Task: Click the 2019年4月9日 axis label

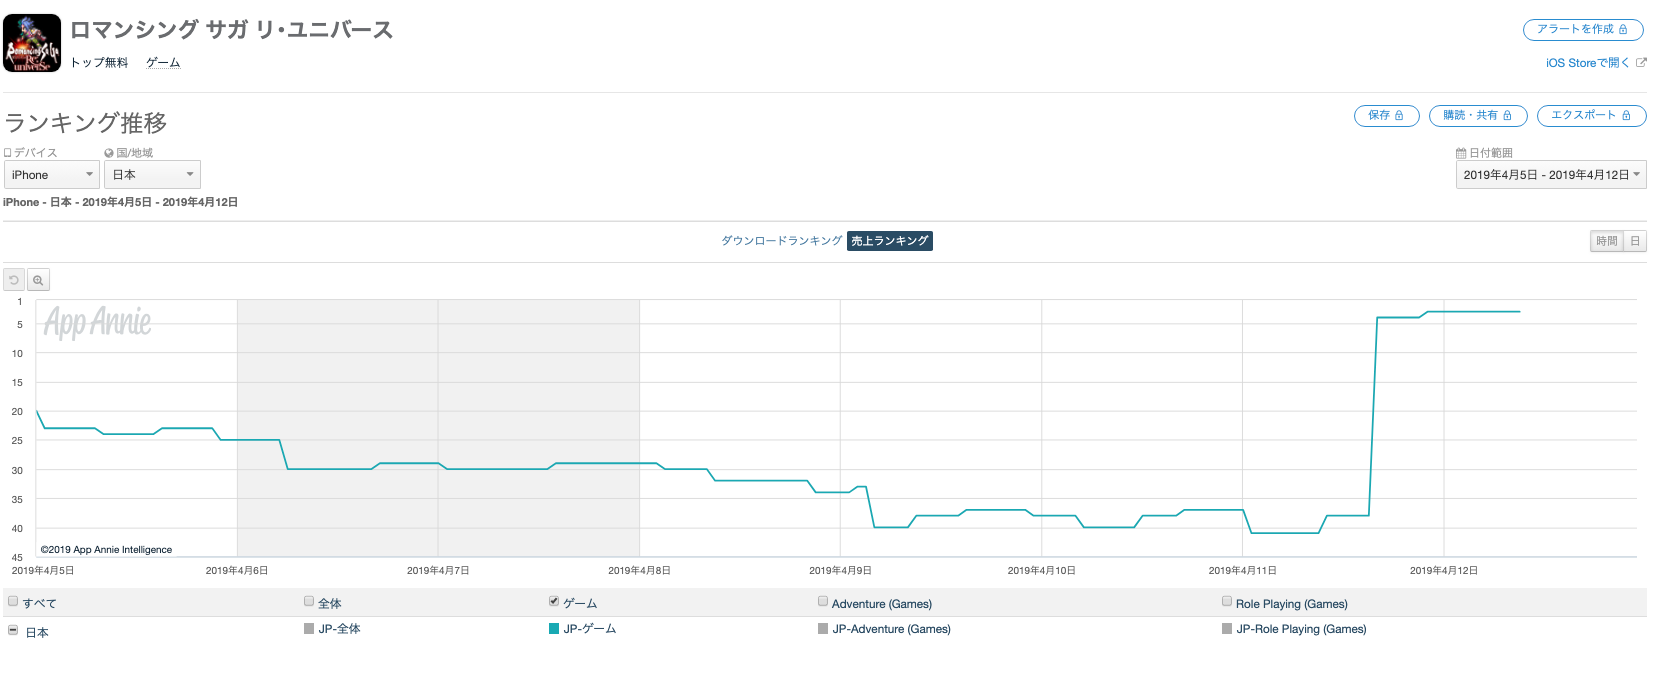Action: point(840,571)
